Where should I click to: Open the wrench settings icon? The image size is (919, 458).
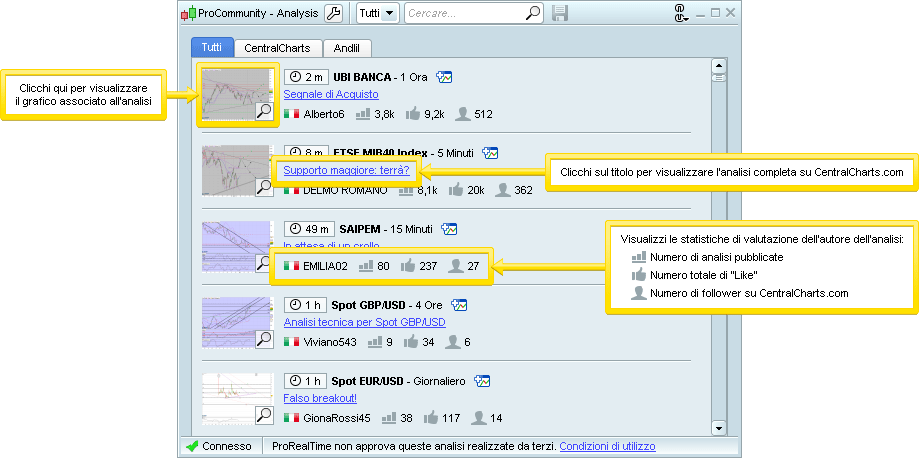coord(334,14)
